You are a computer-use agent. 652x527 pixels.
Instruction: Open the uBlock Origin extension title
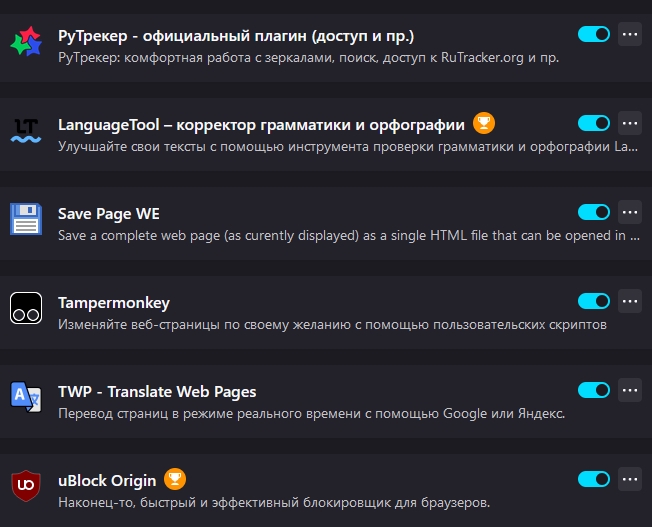coord(107,481)
